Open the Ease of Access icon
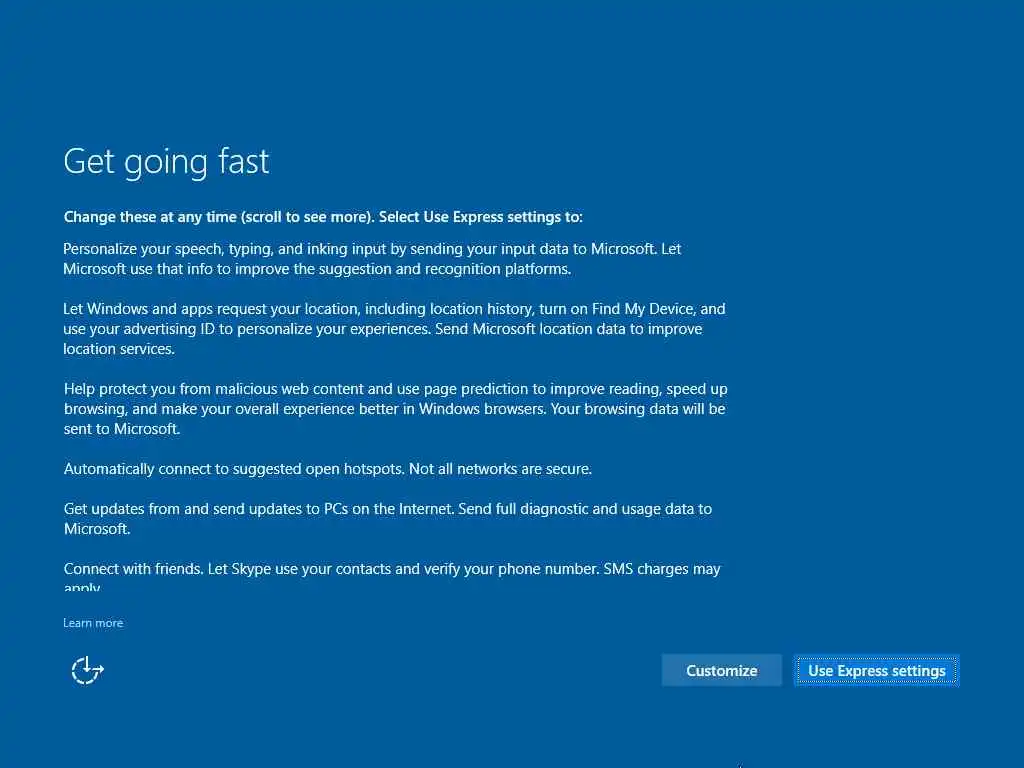 (x=87, y=670)
